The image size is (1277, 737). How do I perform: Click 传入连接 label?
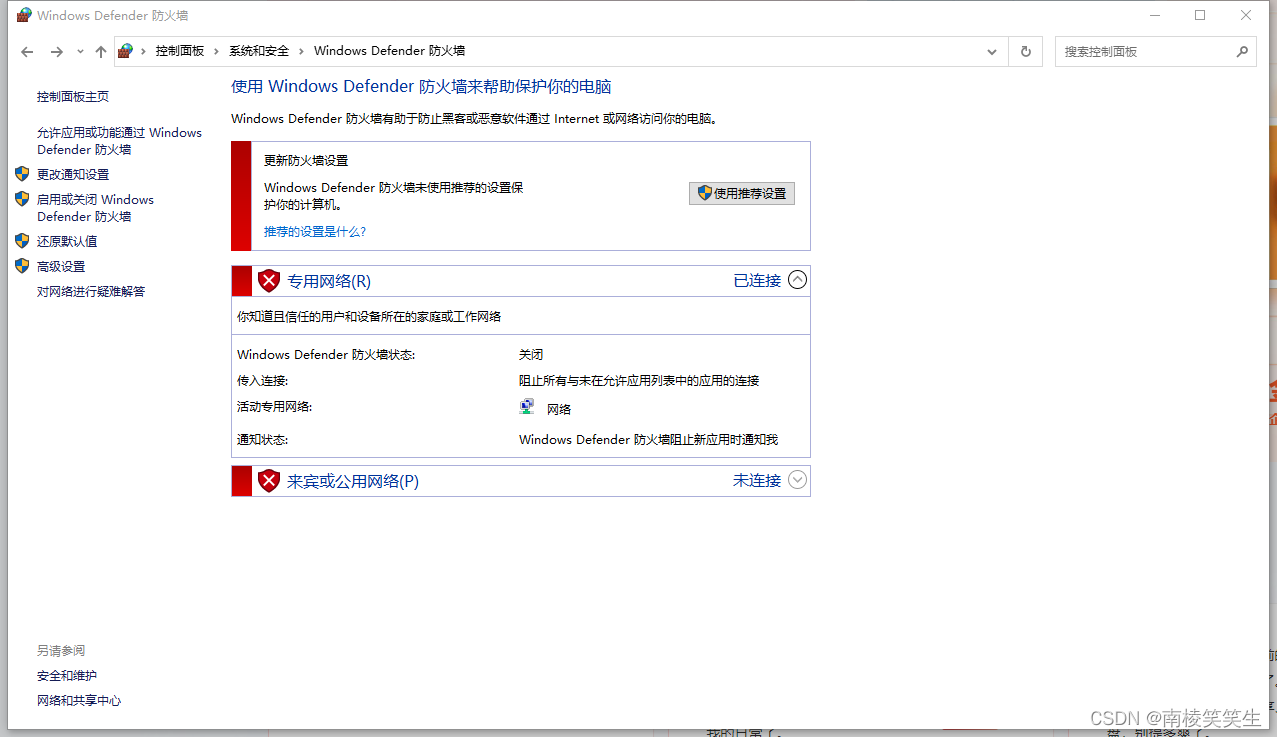pyautogui.click(x=262, y=381)
